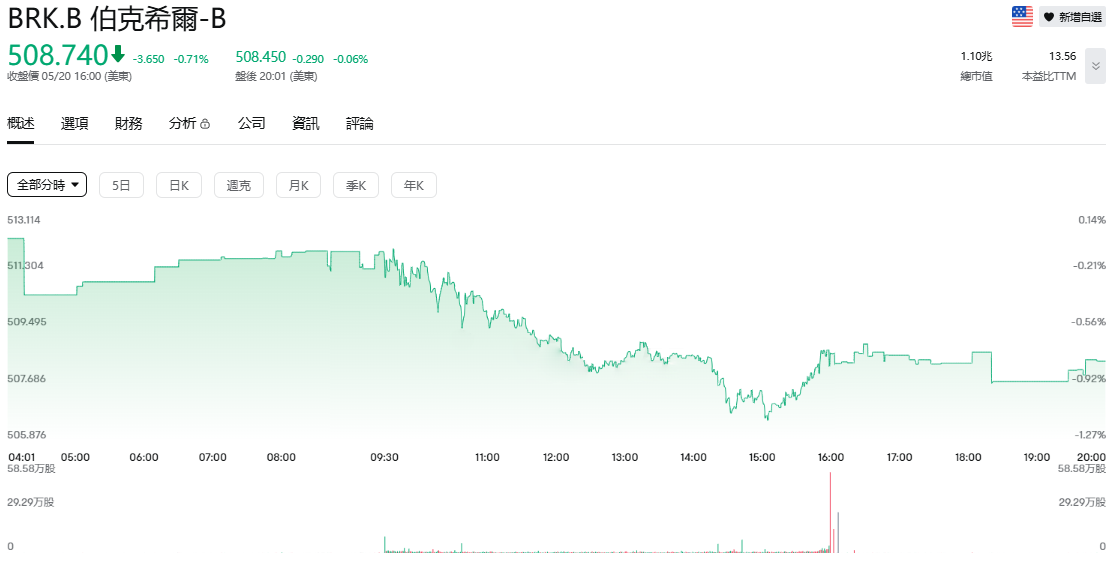Switch to the 公司 tab
1112x561 pixels.
click(x=251, y=123)
